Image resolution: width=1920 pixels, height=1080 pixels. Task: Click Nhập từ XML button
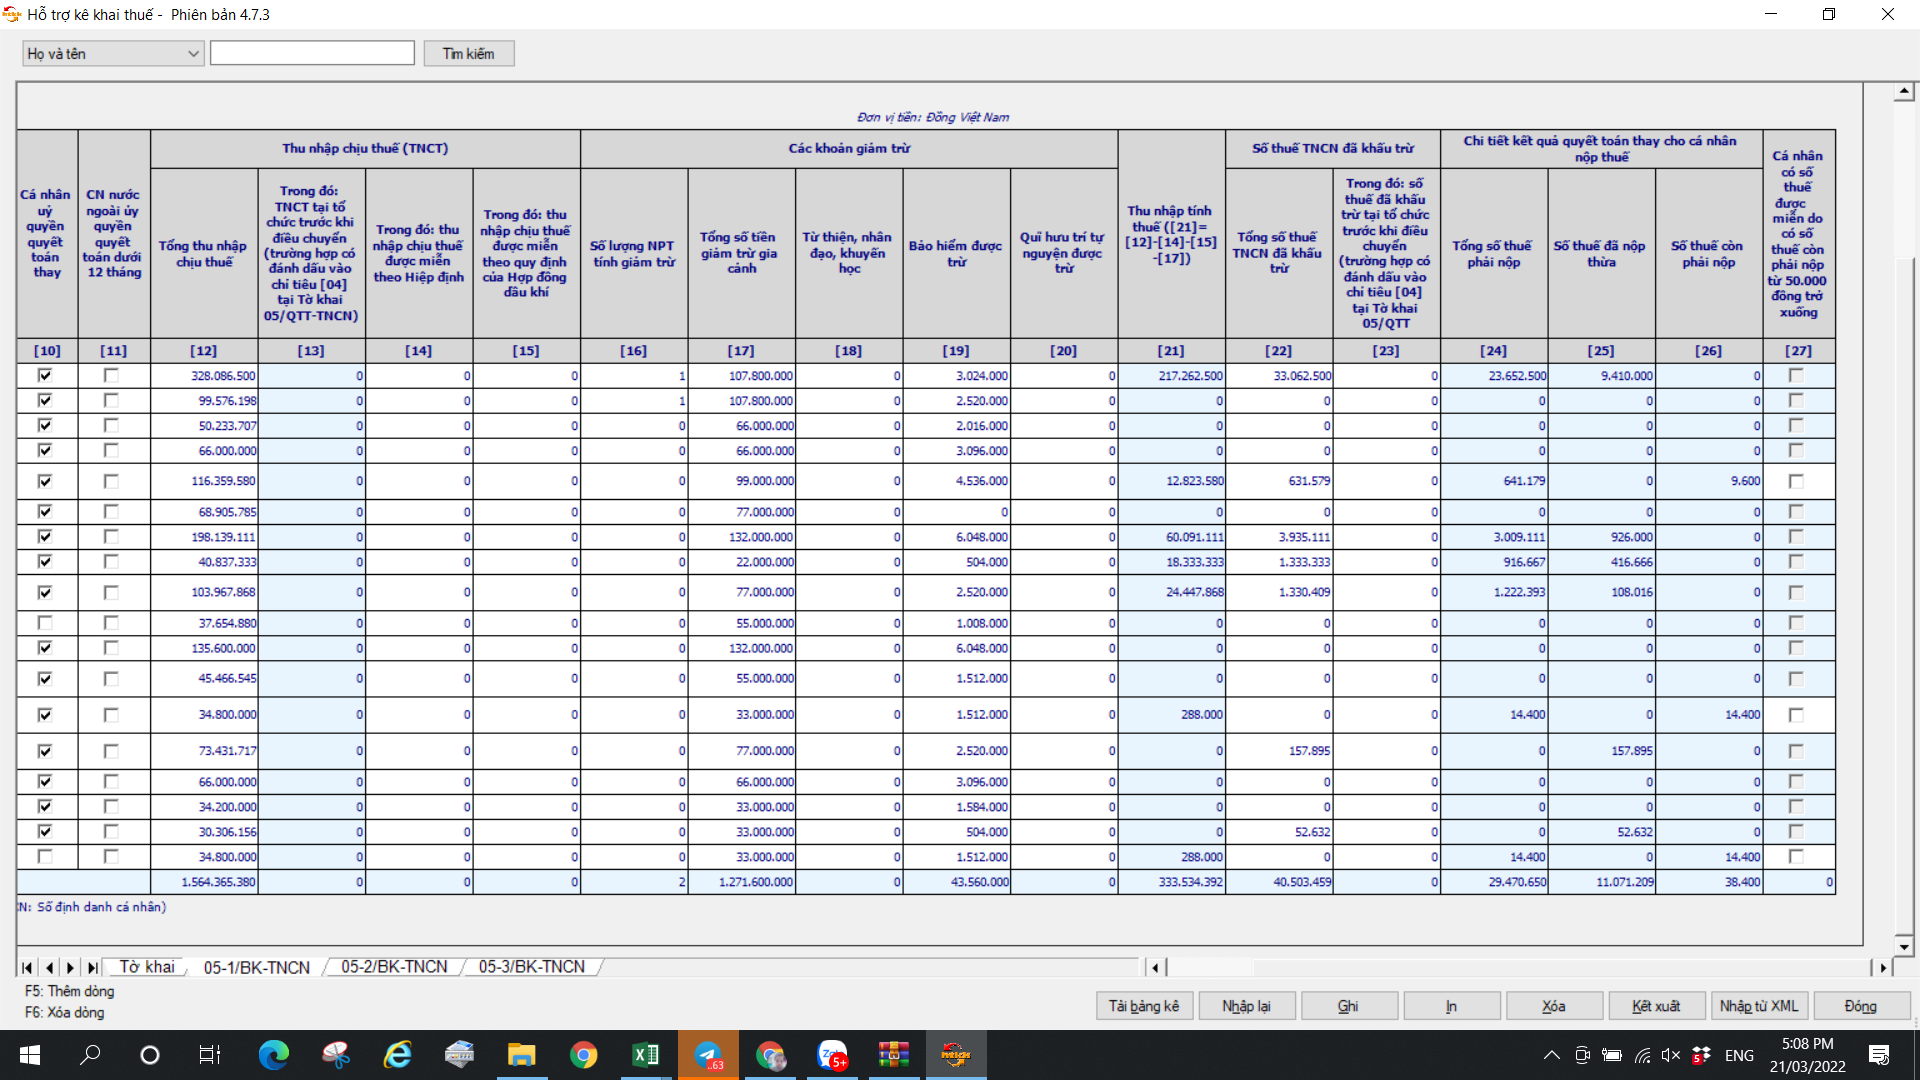coord(1759,1006)
